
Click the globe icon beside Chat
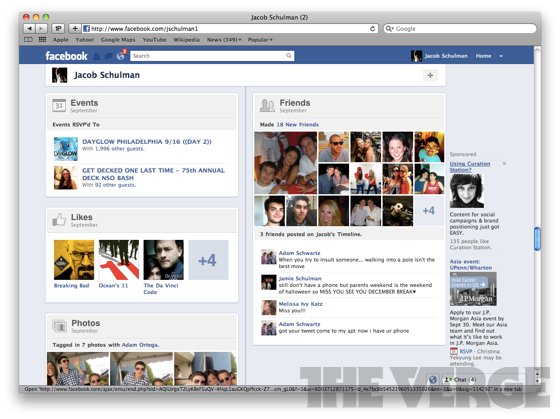tap(432, 380)
